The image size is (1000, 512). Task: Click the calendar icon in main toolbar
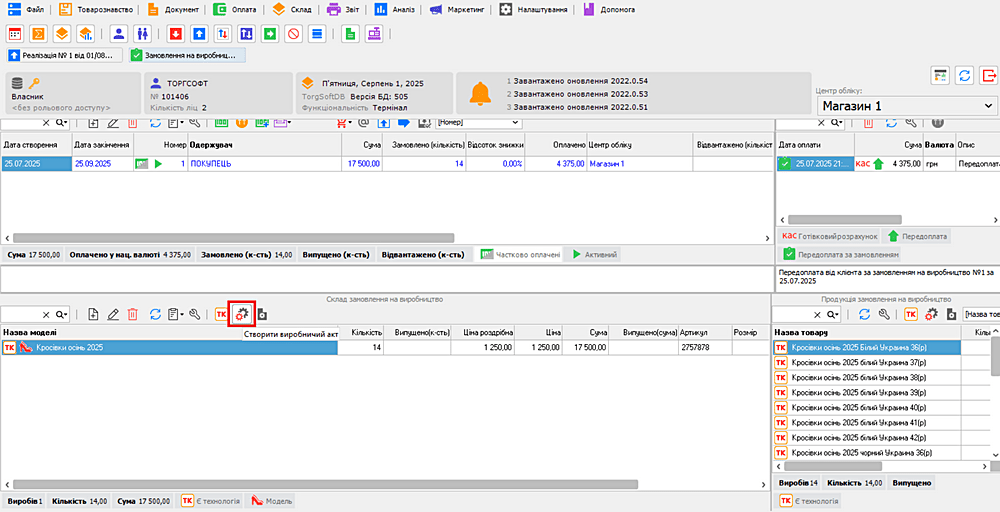click(x=15, y=34)
